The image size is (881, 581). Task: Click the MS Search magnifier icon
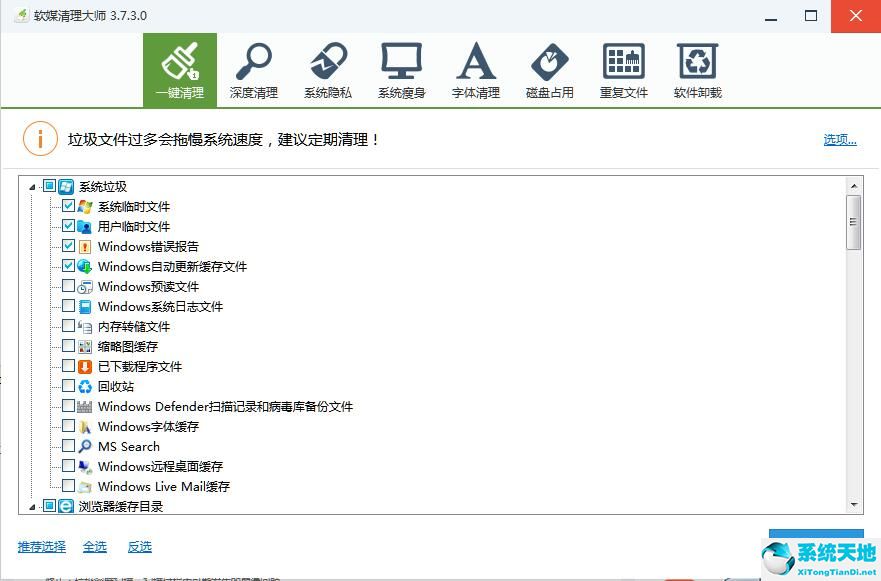point(85,447)
